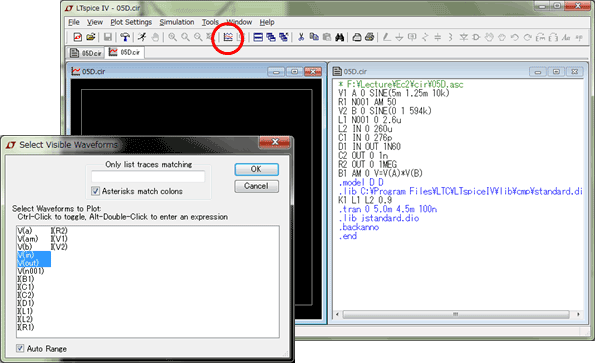Click the Resistor component icon
This screenshot has height=363, width=595.
[425, 37]
